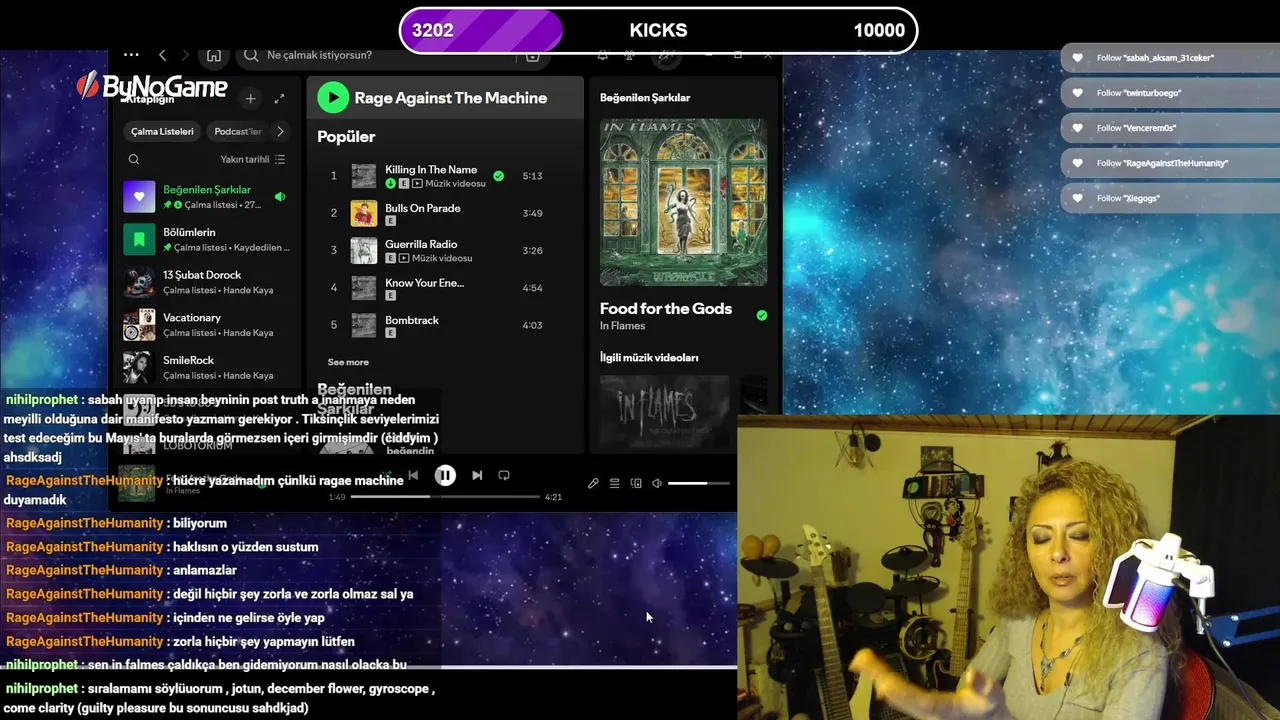Open the SmileRock playlist
Image resolution: width=1280 pixels, height=720 pixels.
[x=205, y=367]
